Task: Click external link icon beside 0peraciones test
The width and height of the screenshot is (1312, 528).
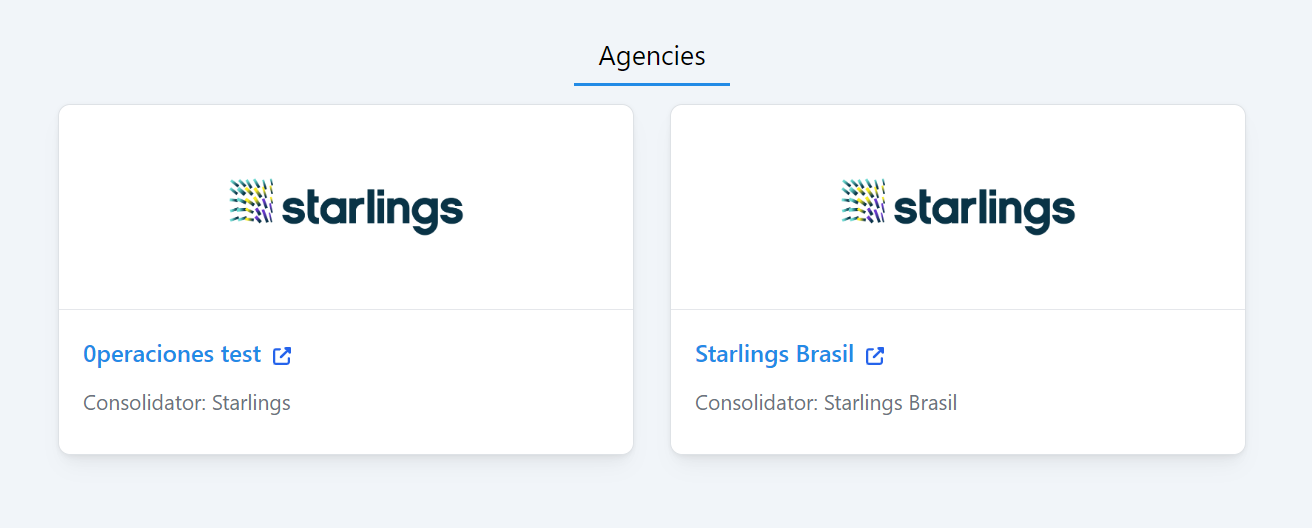Action: coord(282,355)
